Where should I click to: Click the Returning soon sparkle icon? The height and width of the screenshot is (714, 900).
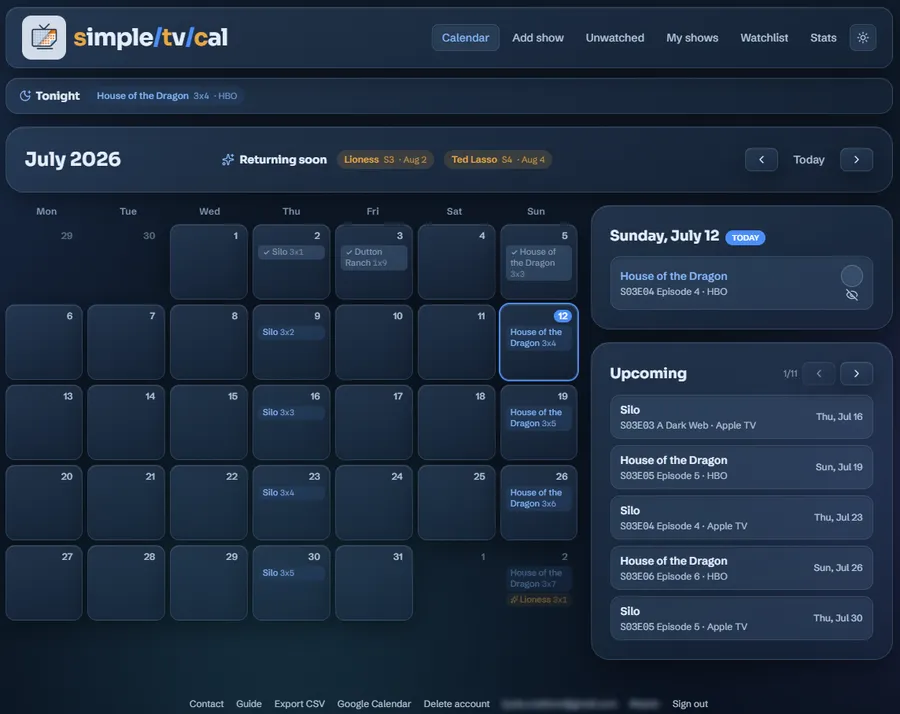(228, 160)
